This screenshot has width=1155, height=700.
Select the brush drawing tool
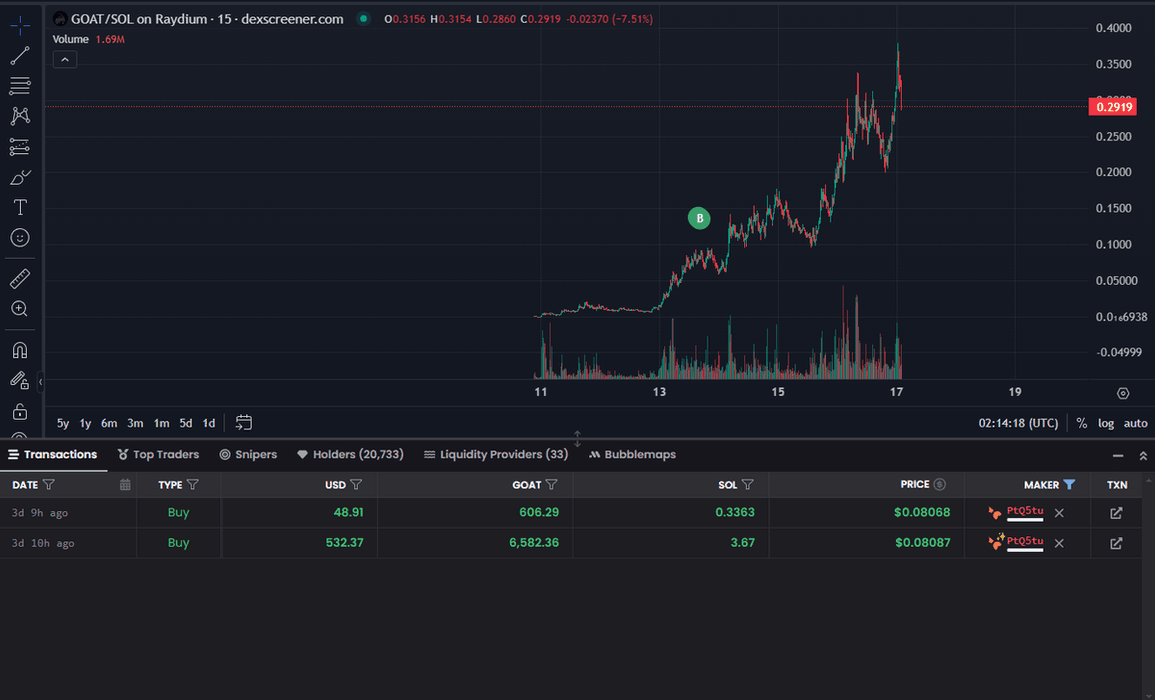point(20,178)
